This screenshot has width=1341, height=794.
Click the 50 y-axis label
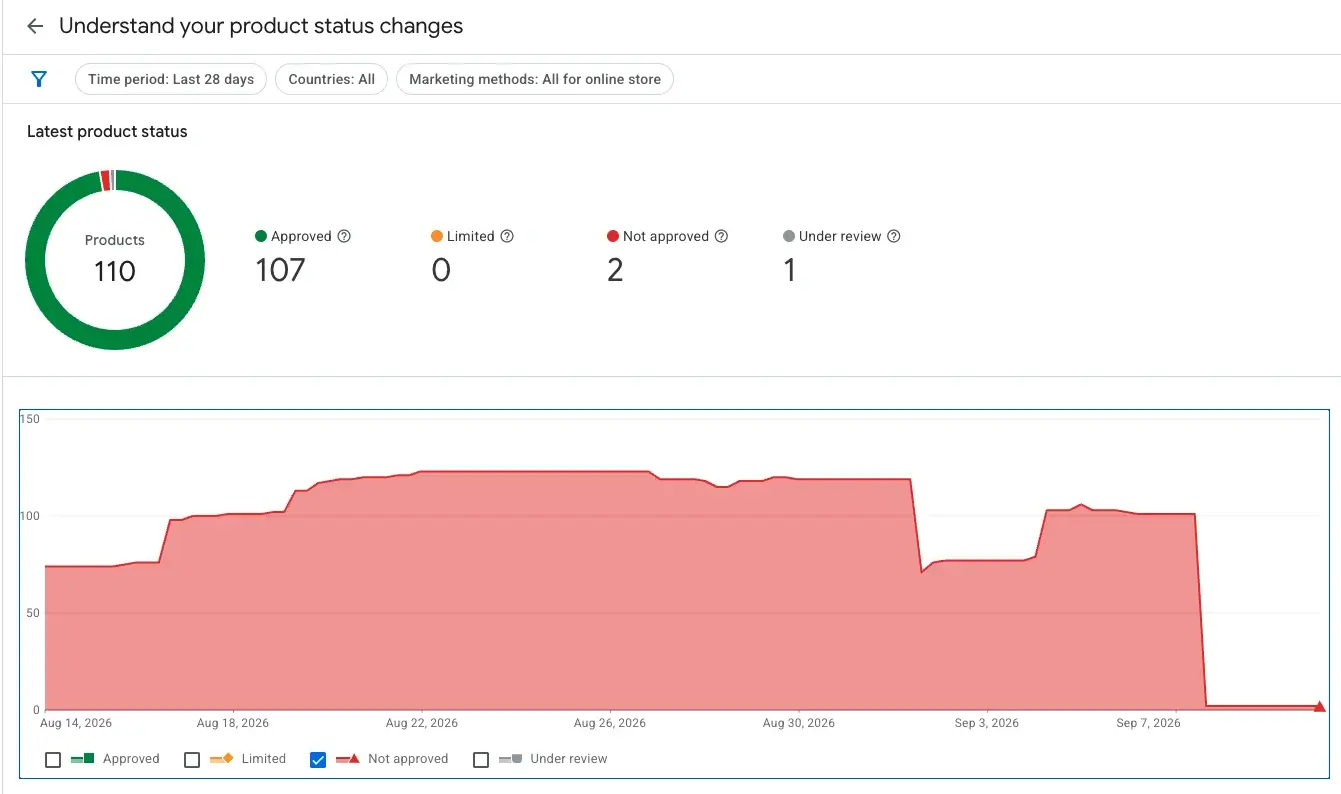point(33,613)
